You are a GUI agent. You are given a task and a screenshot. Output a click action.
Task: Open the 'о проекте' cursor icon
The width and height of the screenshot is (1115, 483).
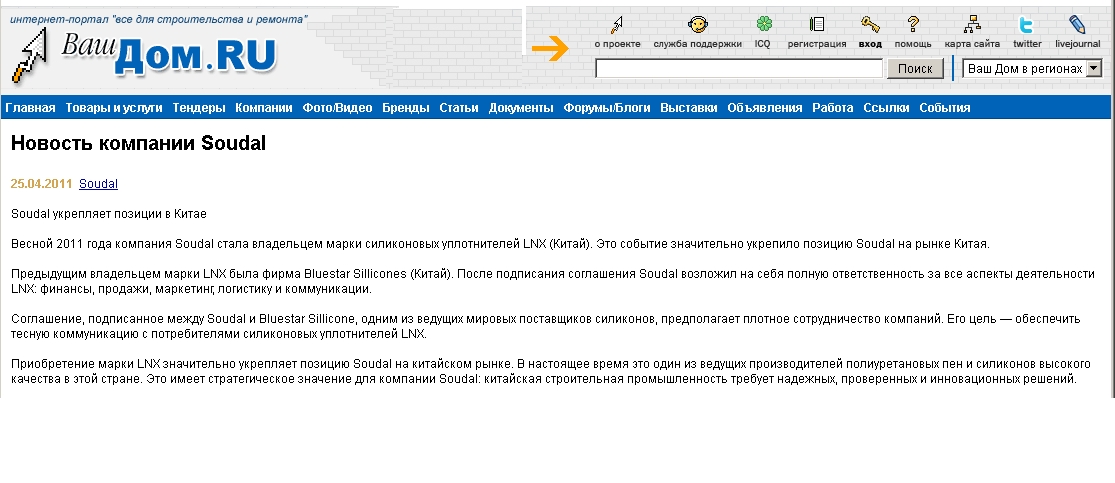click(x=617, y=25)
